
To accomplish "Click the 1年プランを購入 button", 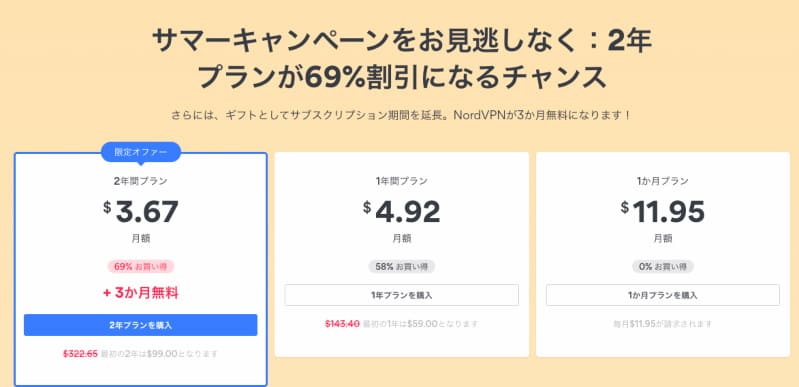I will click(402, 295).
